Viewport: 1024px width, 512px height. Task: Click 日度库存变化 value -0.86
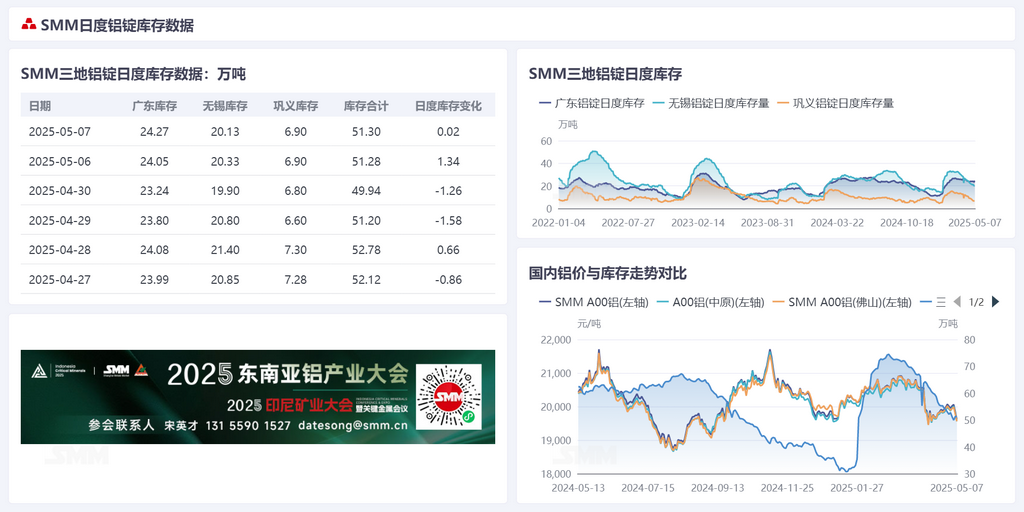(x=448, y=280)
